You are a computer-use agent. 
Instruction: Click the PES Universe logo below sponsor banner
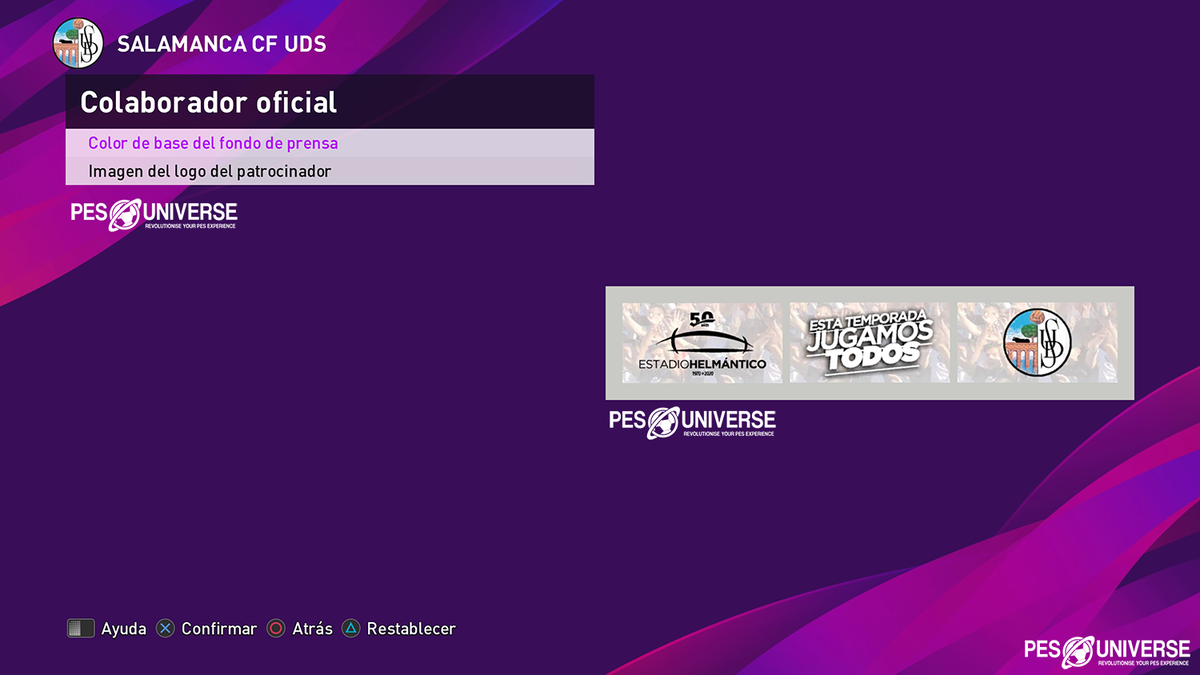692,421
